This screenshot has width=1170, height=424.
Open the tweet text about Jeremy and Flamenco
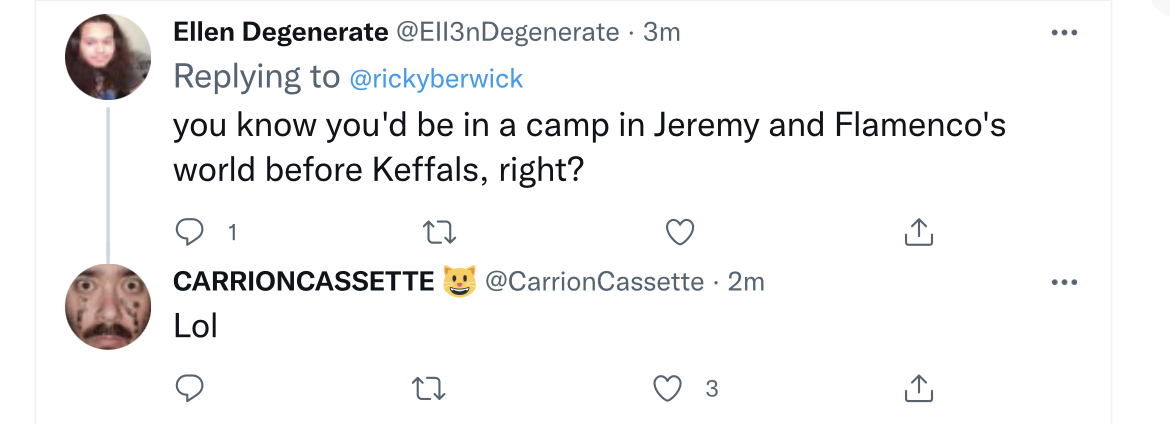pyautogui.click(x=589, y=148)
